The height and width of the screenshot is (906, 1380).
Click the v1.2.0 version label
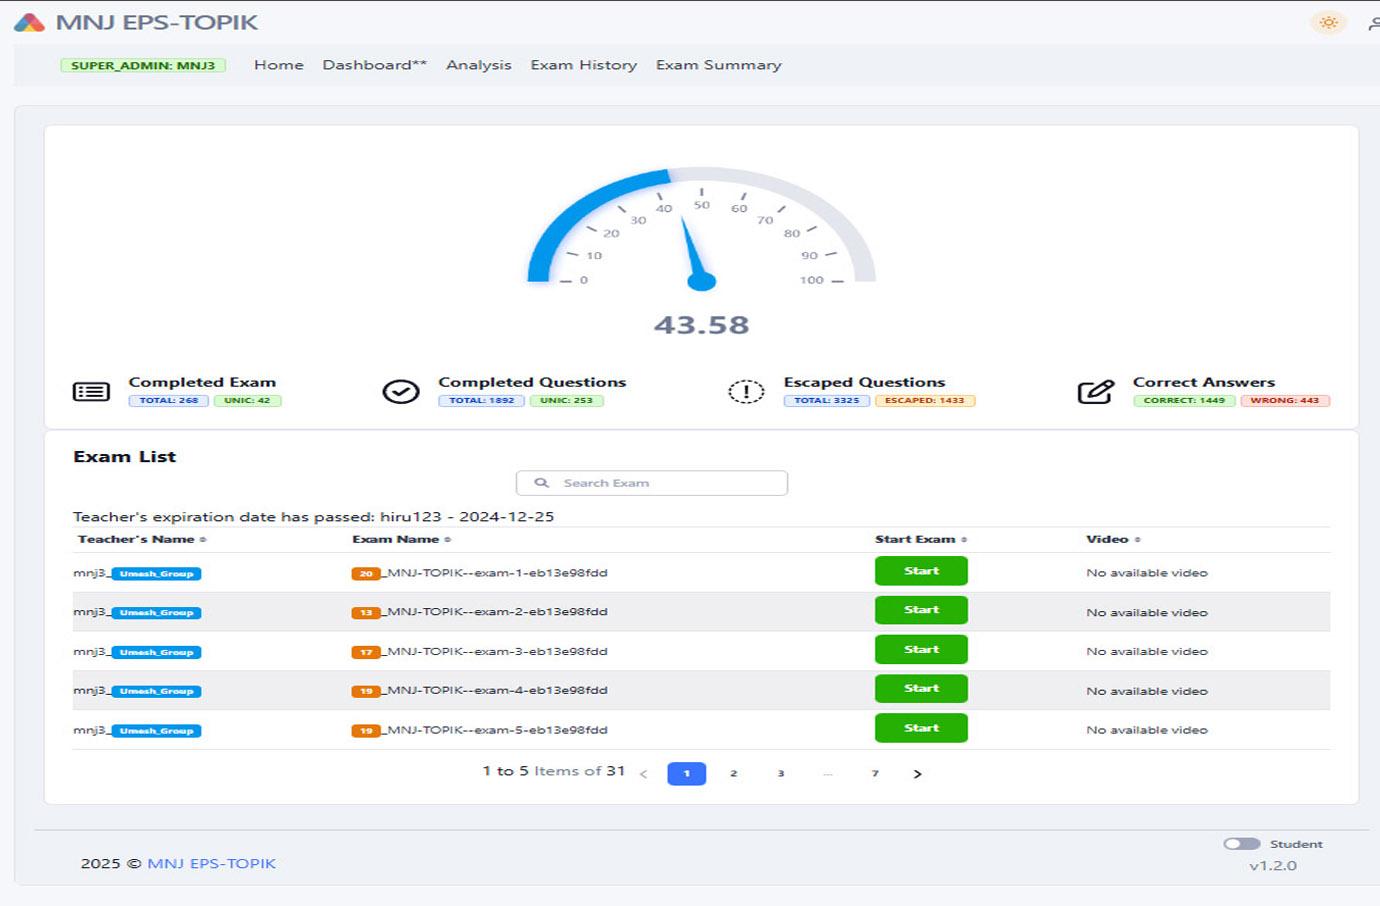pos(1272,866)
